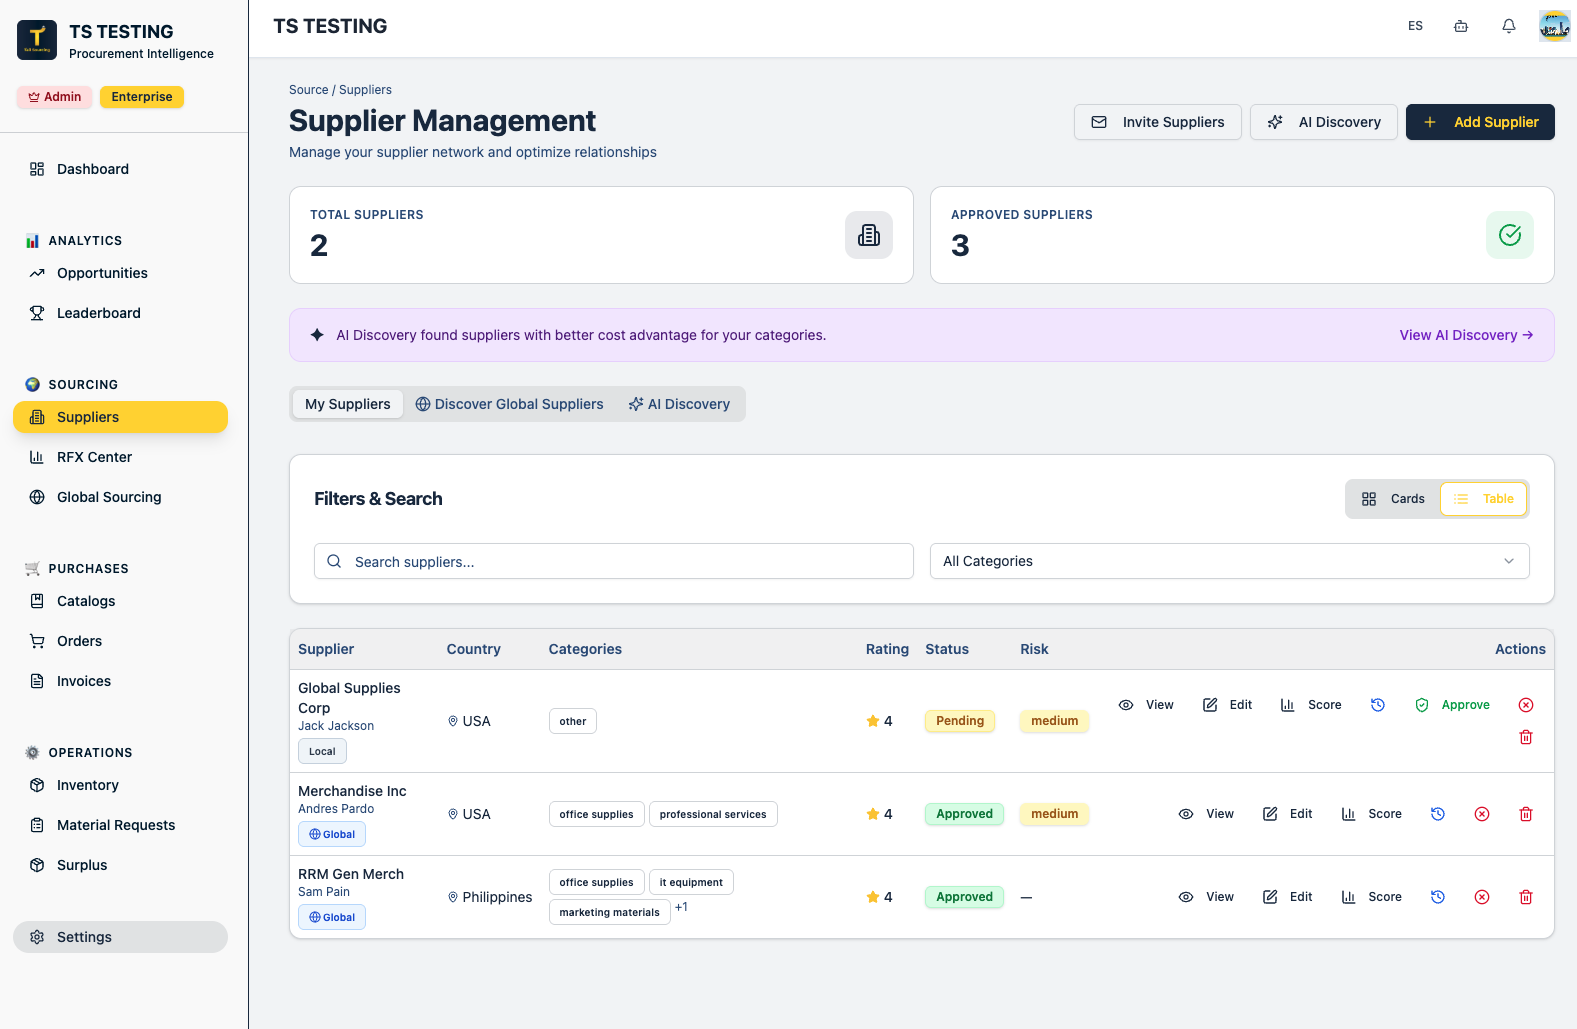Click the Total Suppliers building icon

tap(869, 235)
